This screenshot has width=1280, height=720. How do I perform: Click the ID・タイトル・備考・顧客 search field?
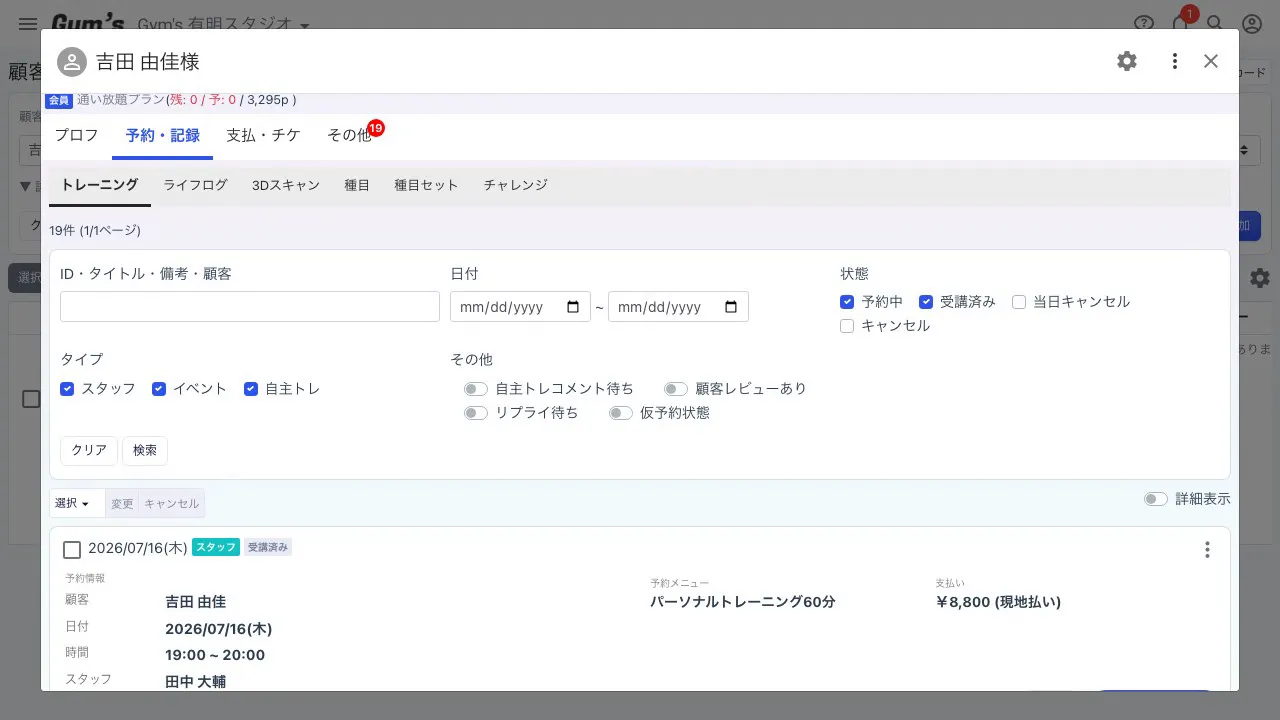point(250,307)
